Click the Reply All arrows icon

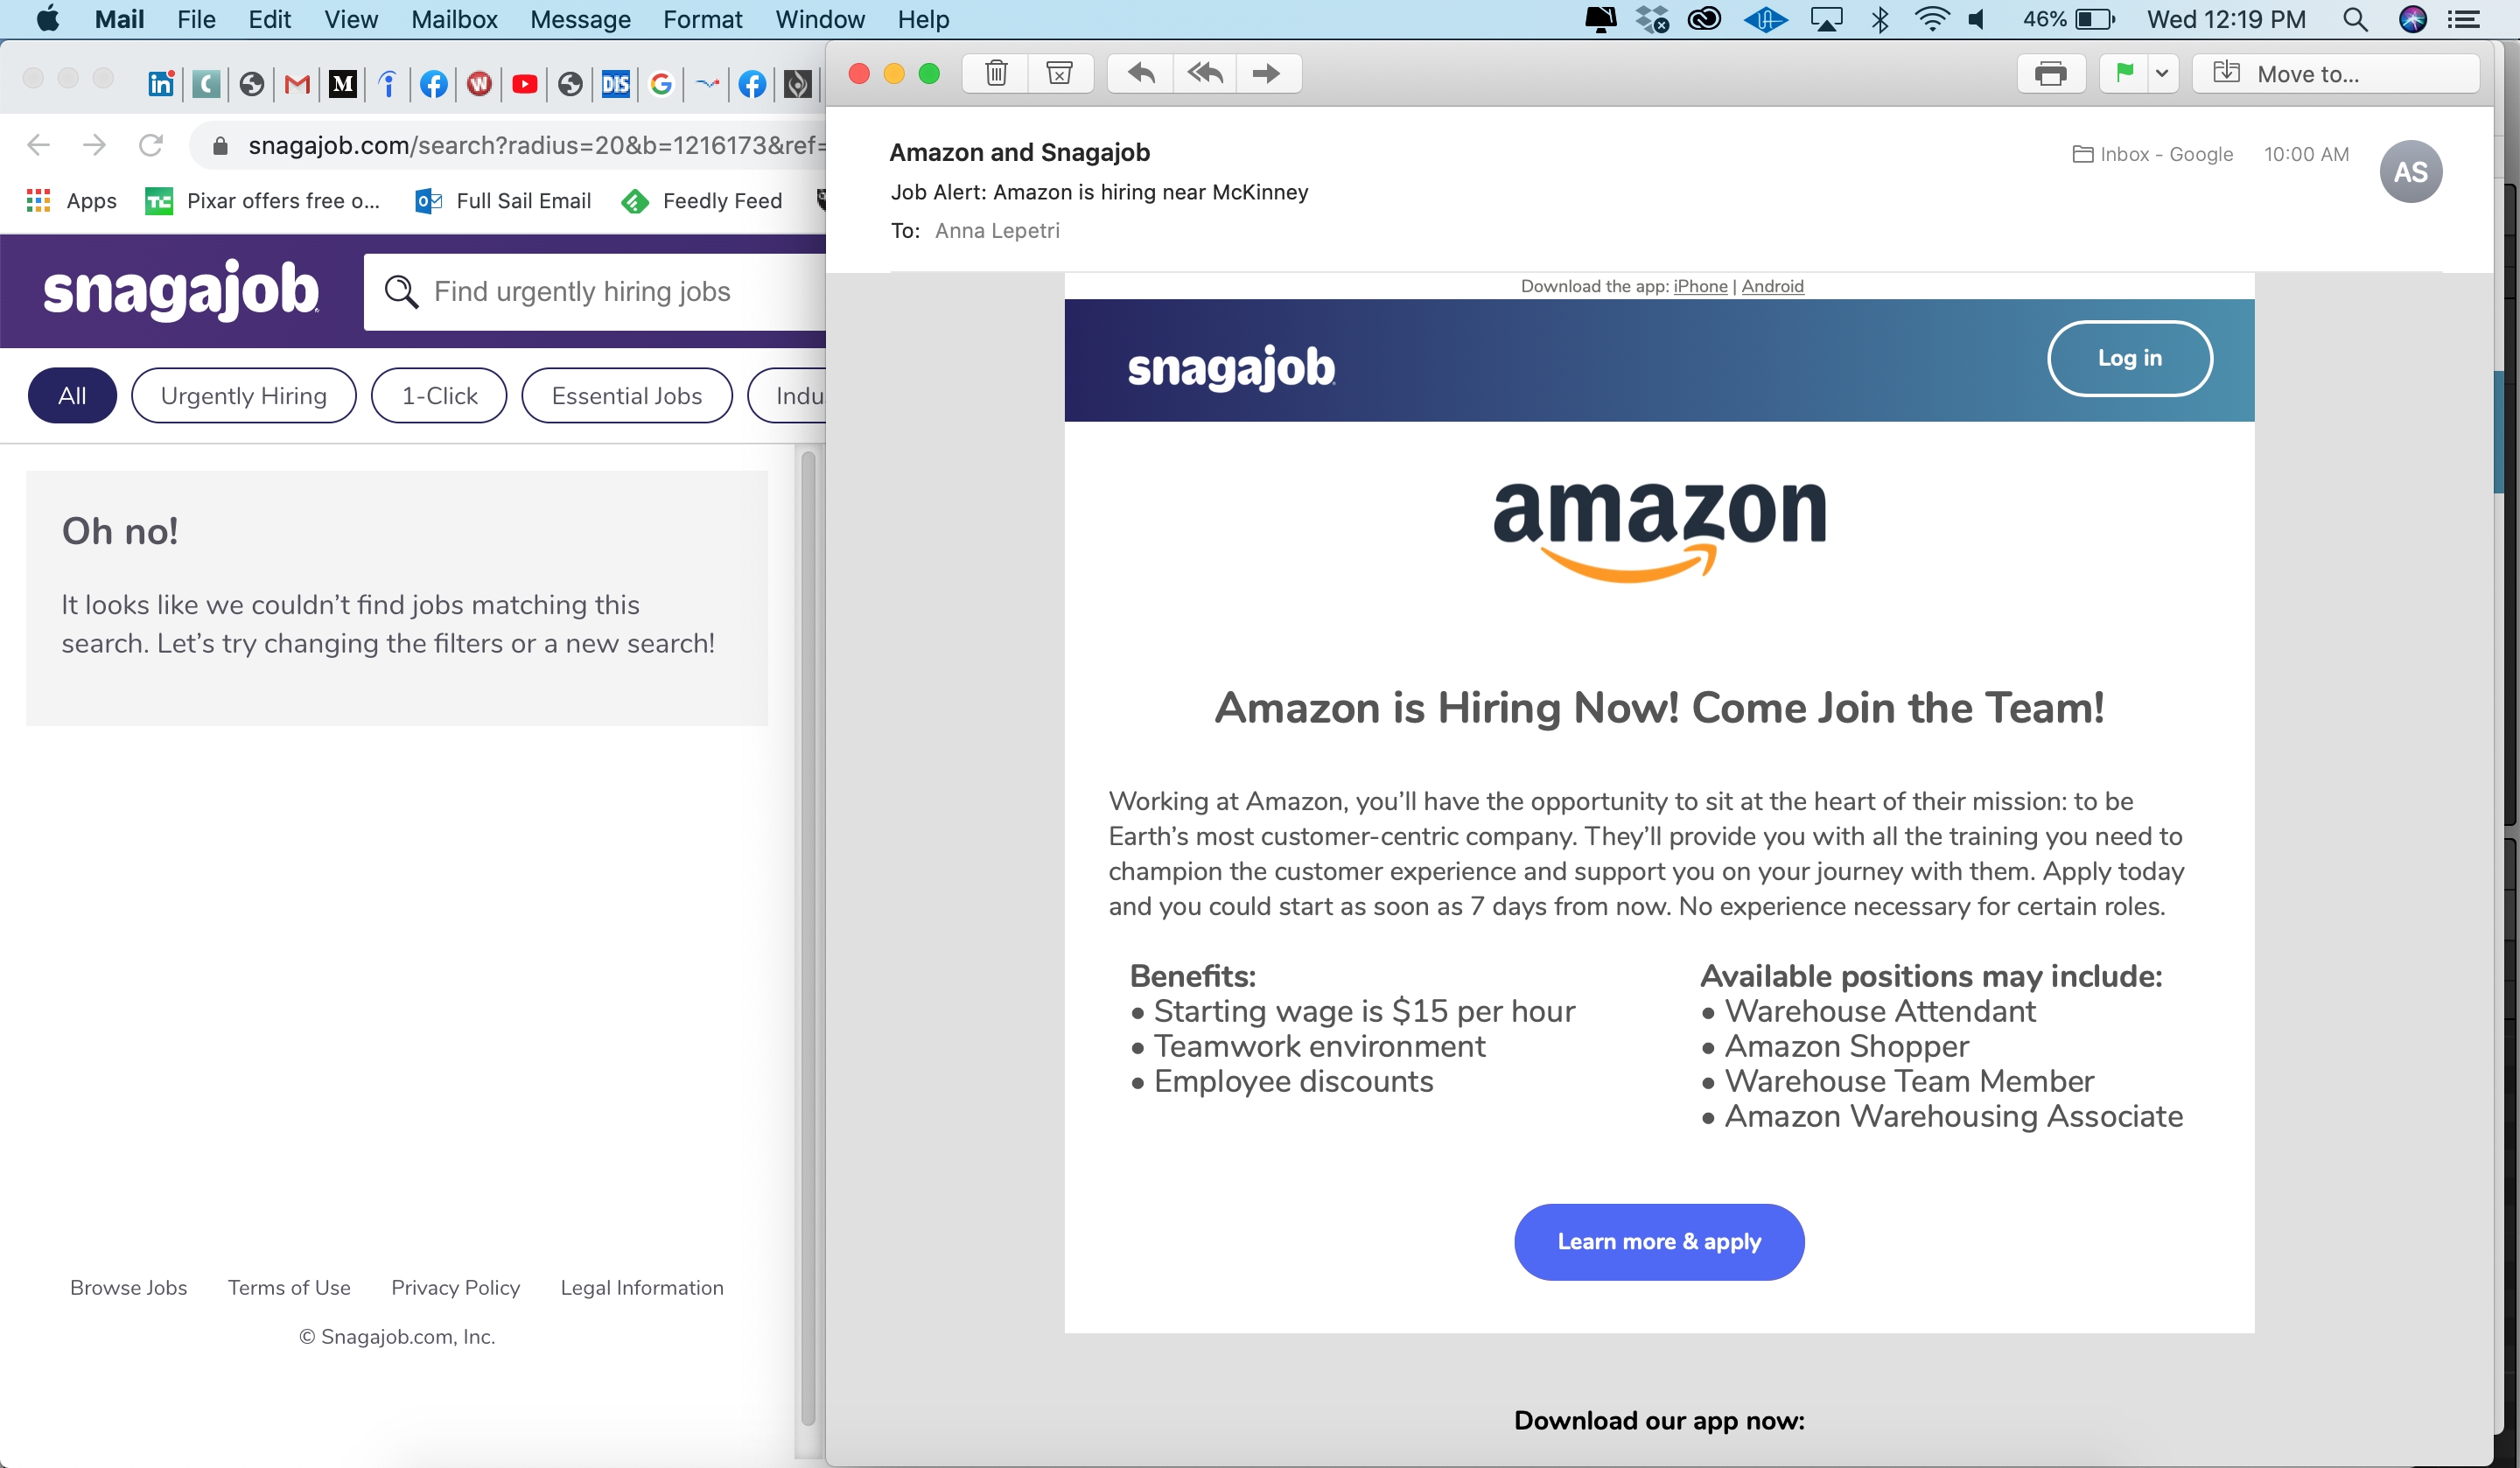pos(1205,73)
